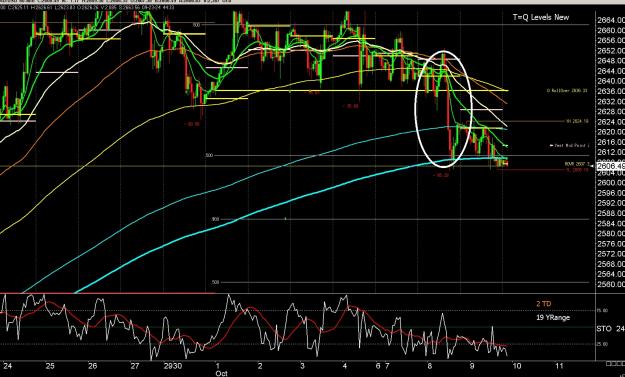Click date label 4 on time axis
The height and width of the screenshot is (377, 625).
pyautogui.click(x=344, y=365)
